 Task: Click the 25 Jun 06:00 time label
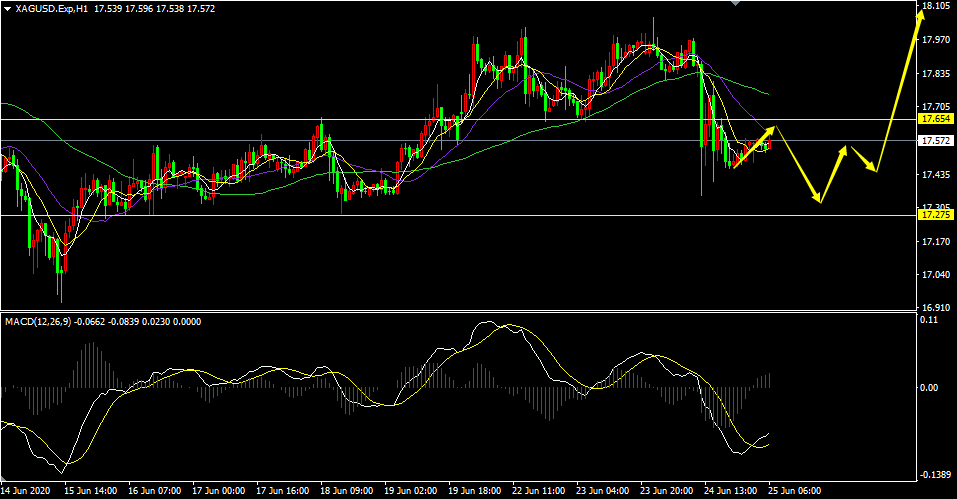click(795, 490)
